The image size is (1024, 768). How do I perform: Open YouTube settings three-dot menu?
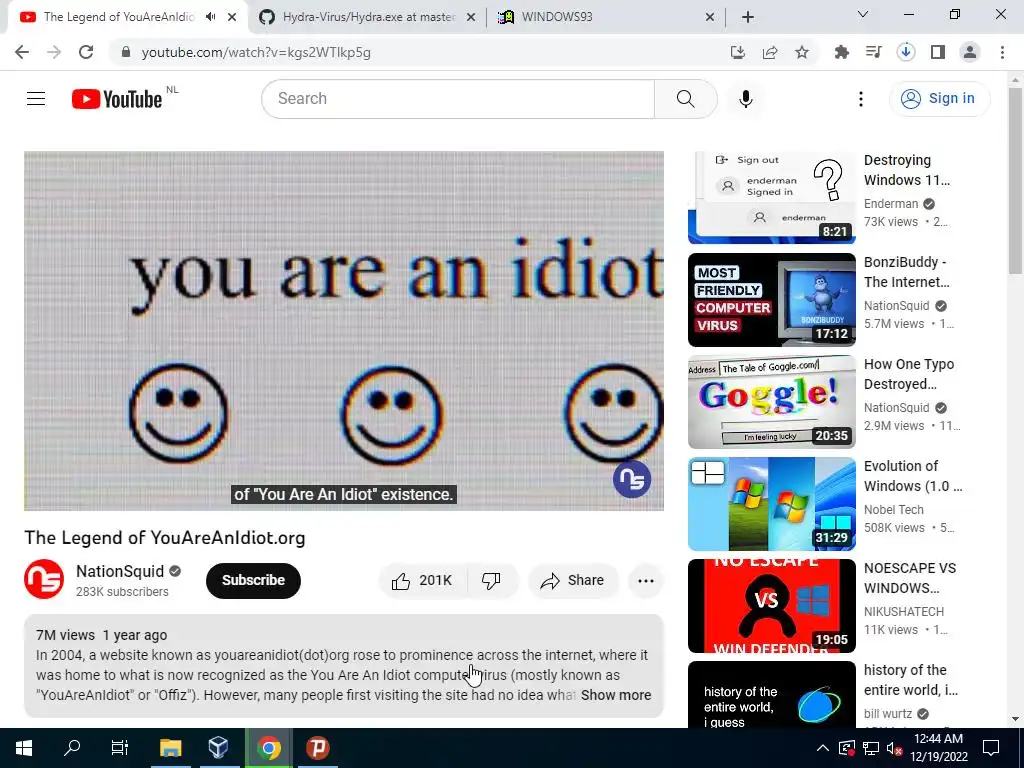click(x=861, y=99)
